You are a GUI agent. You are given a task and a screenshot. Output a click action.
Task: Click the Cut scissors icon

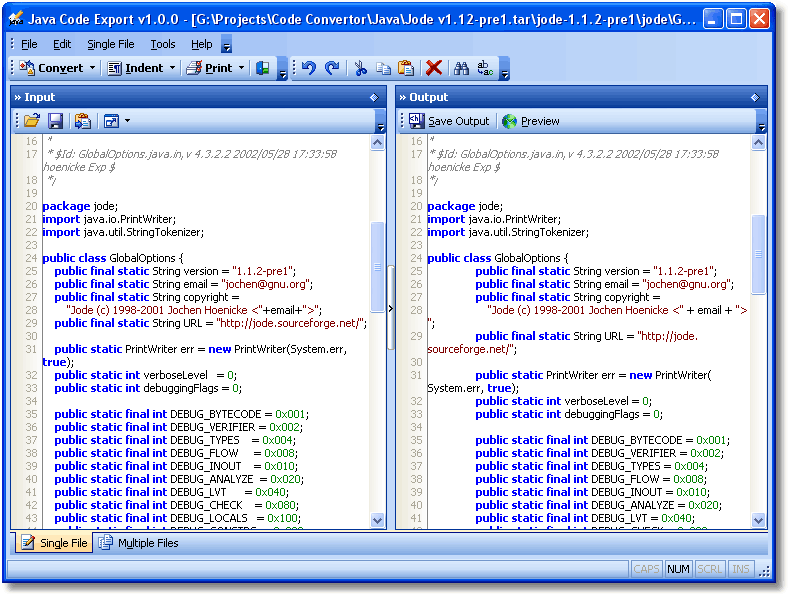360,68
